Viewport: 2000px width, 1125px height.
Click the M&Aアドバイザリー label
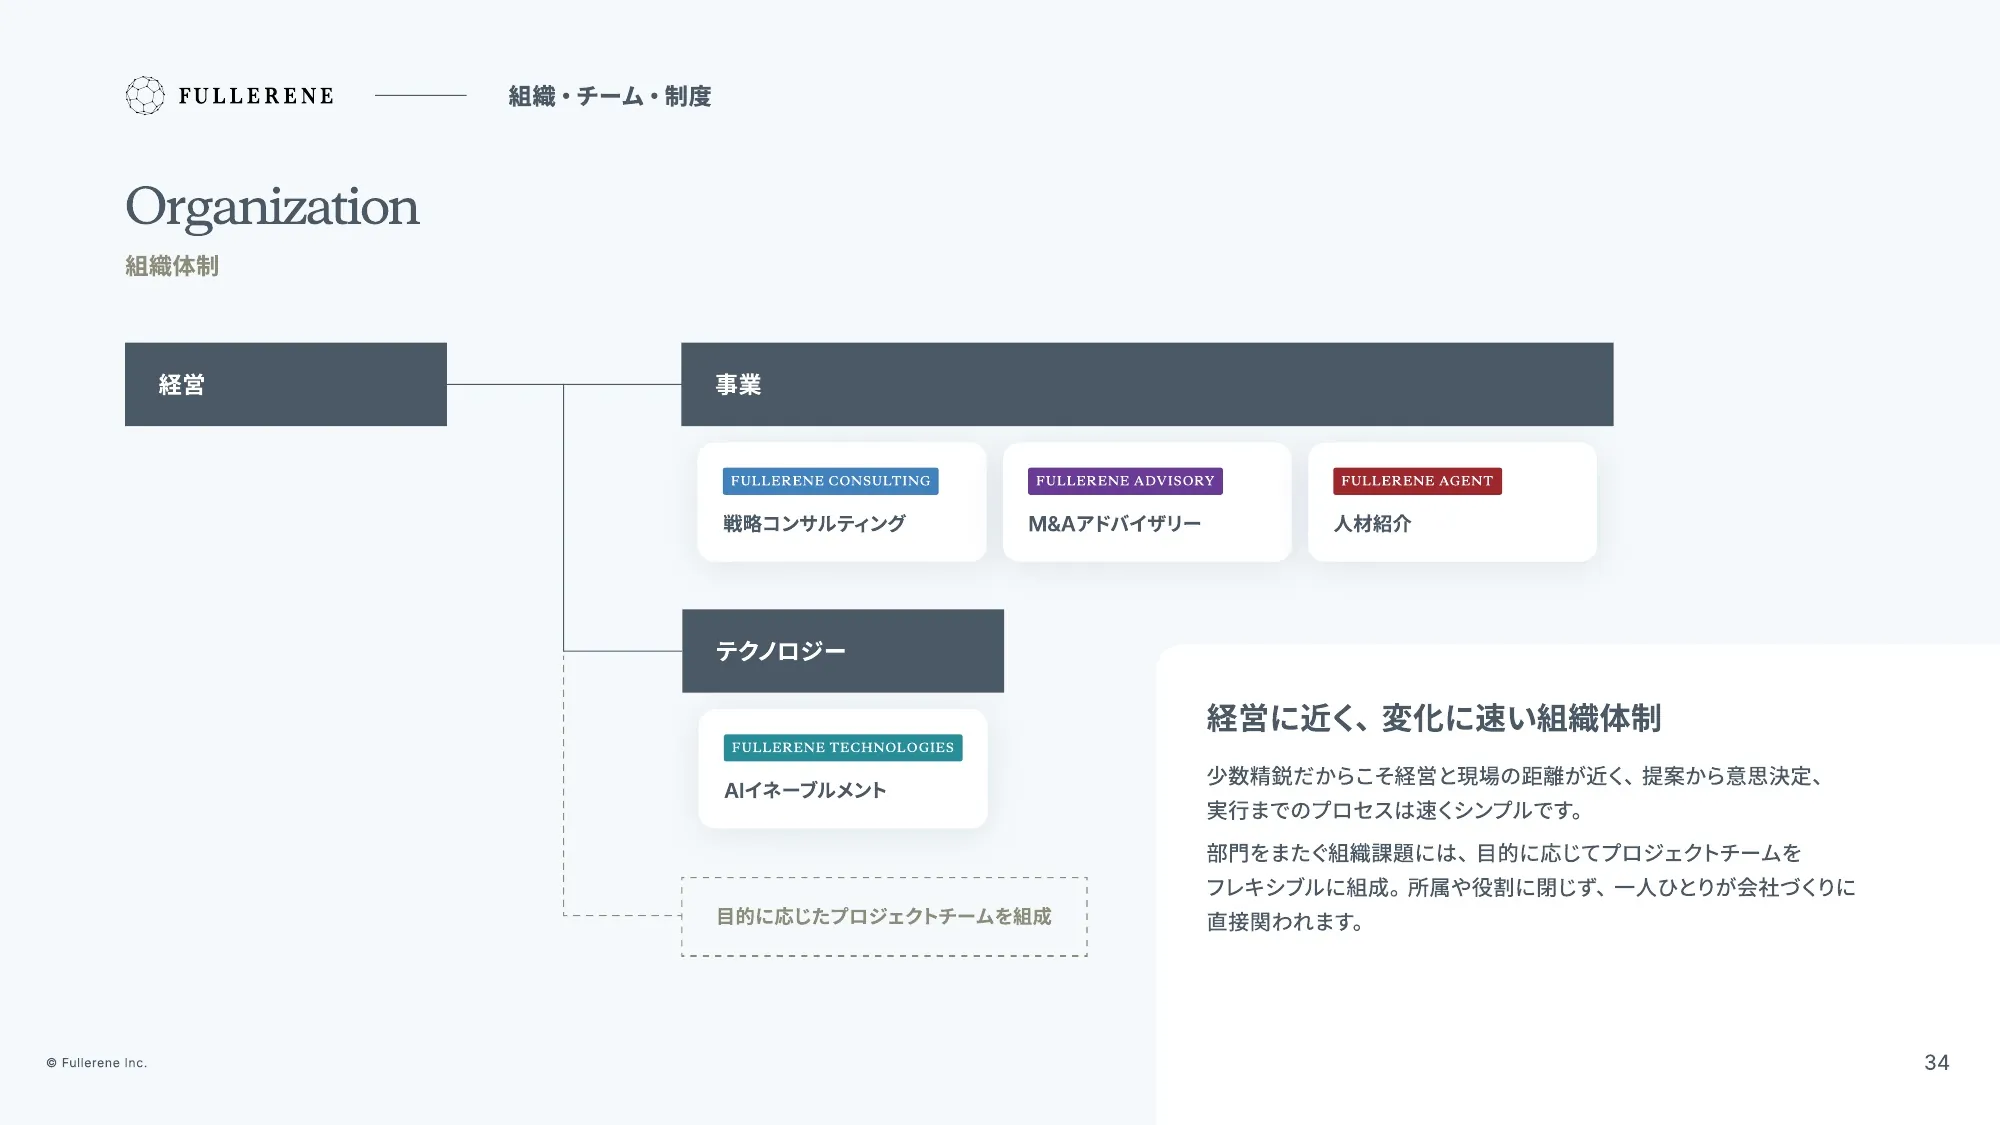pyautogui.click(x=1114, y=523)
